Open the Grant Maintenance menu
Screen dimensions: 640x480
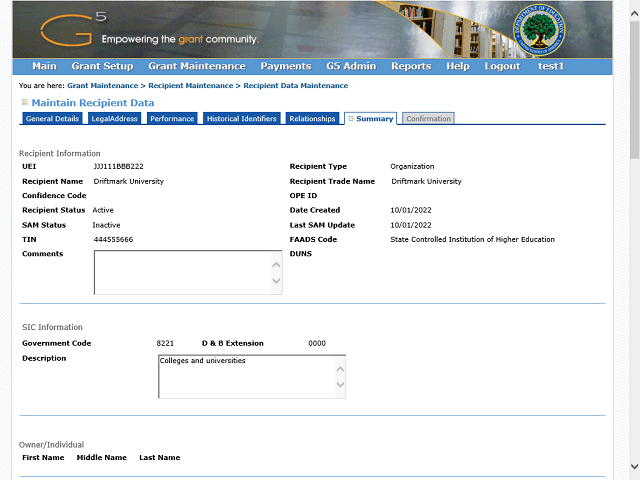[x=196, y=66]
